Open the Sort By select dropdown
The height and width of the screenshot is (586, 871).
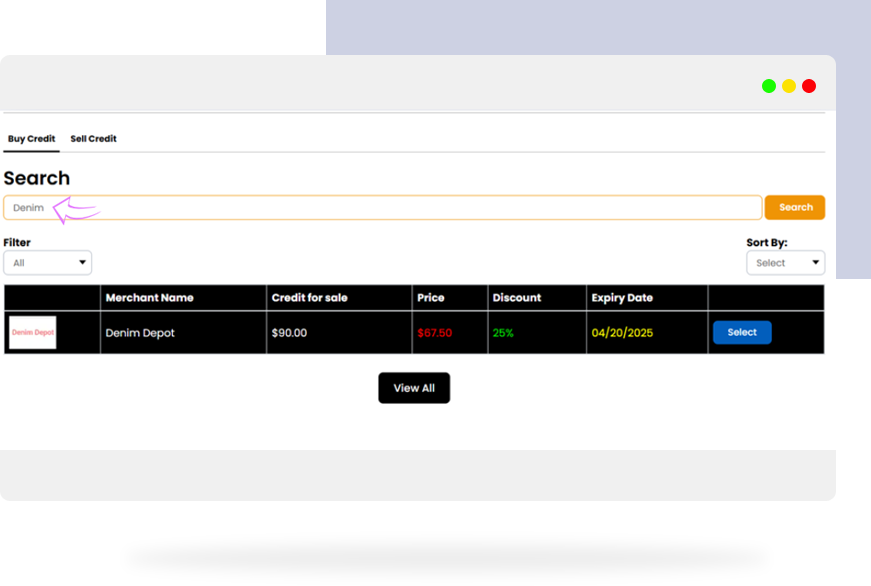point(785,263)
